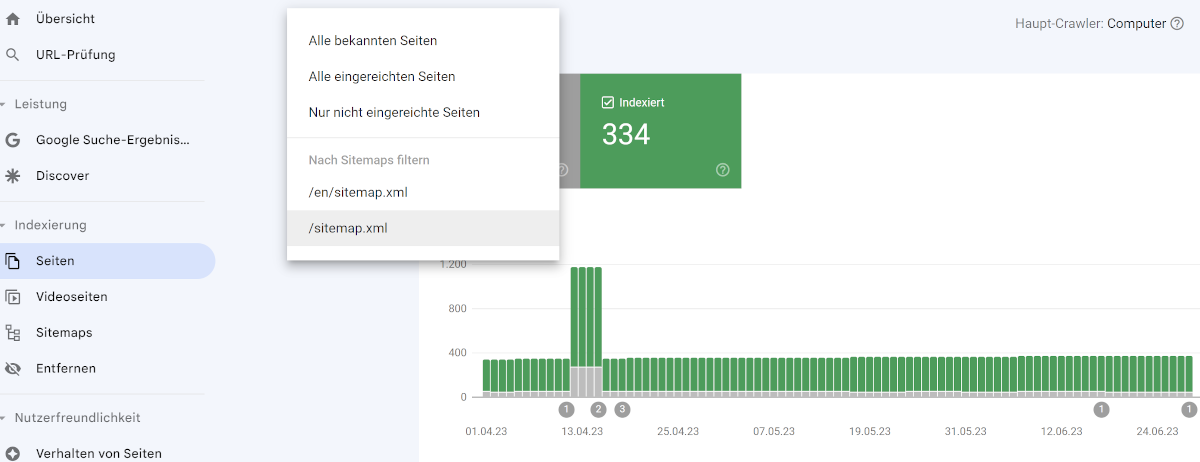
Task: Toggle the Indexiert checkbox
Action: pos(607,102)
